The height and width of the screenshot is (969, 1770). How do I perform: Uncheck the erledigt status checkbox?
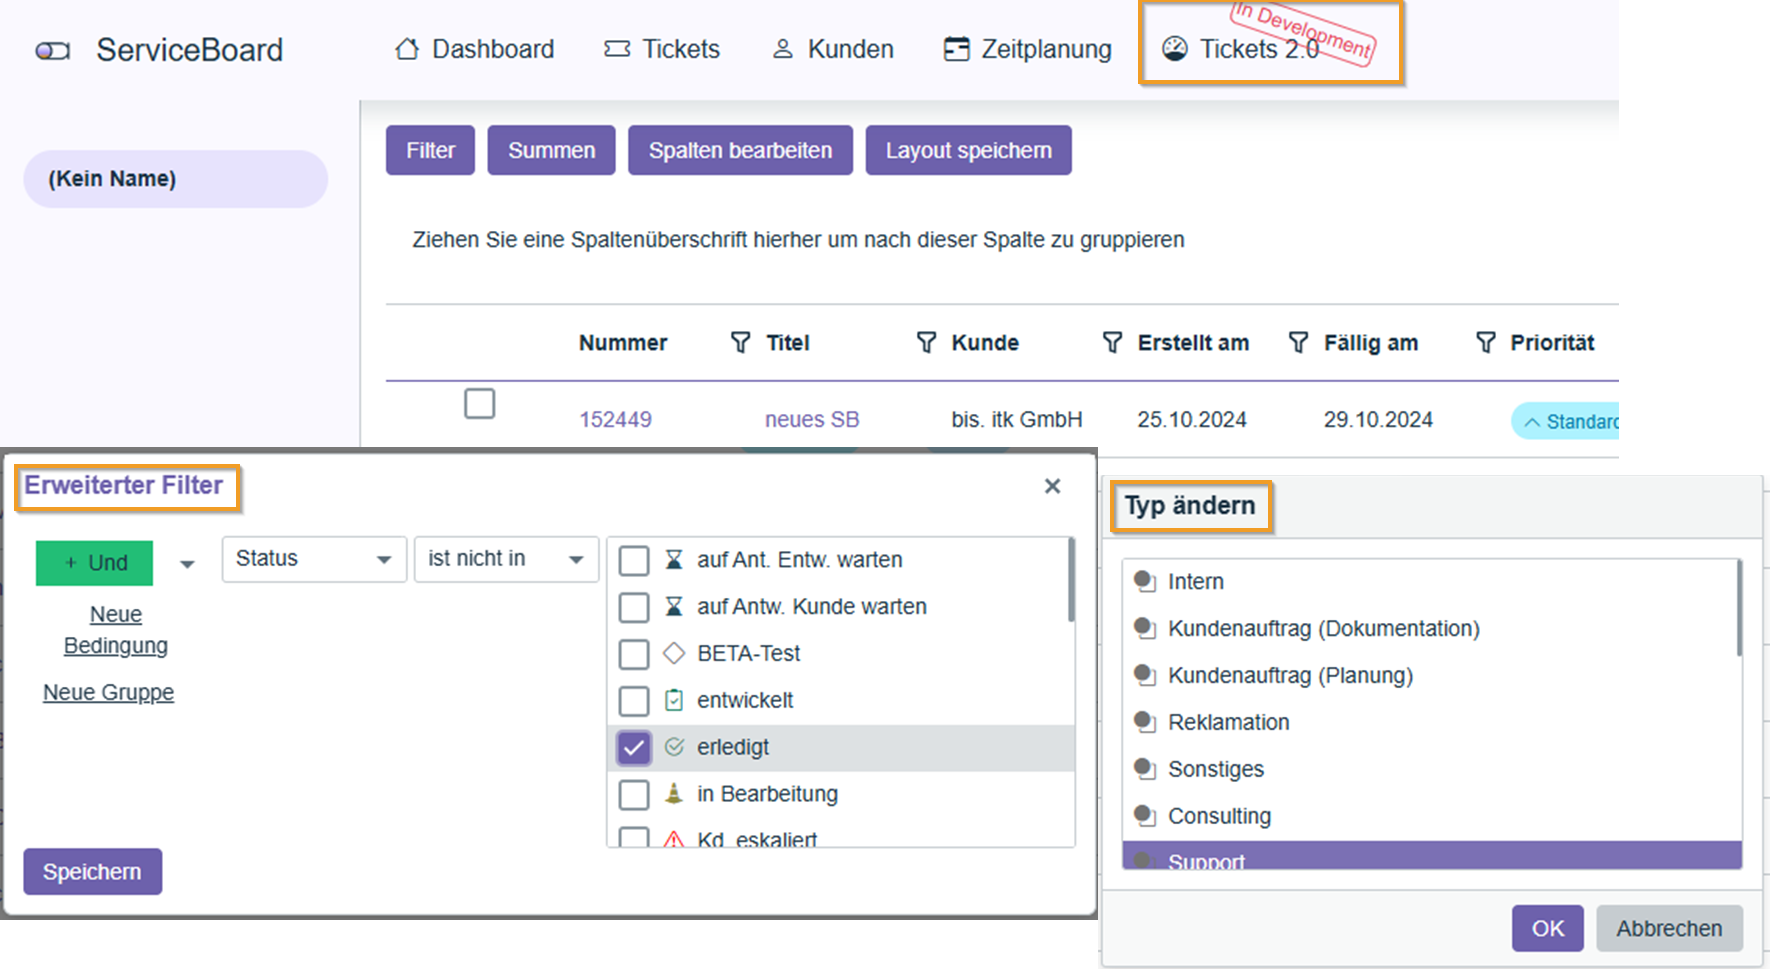tap(634, 748)
